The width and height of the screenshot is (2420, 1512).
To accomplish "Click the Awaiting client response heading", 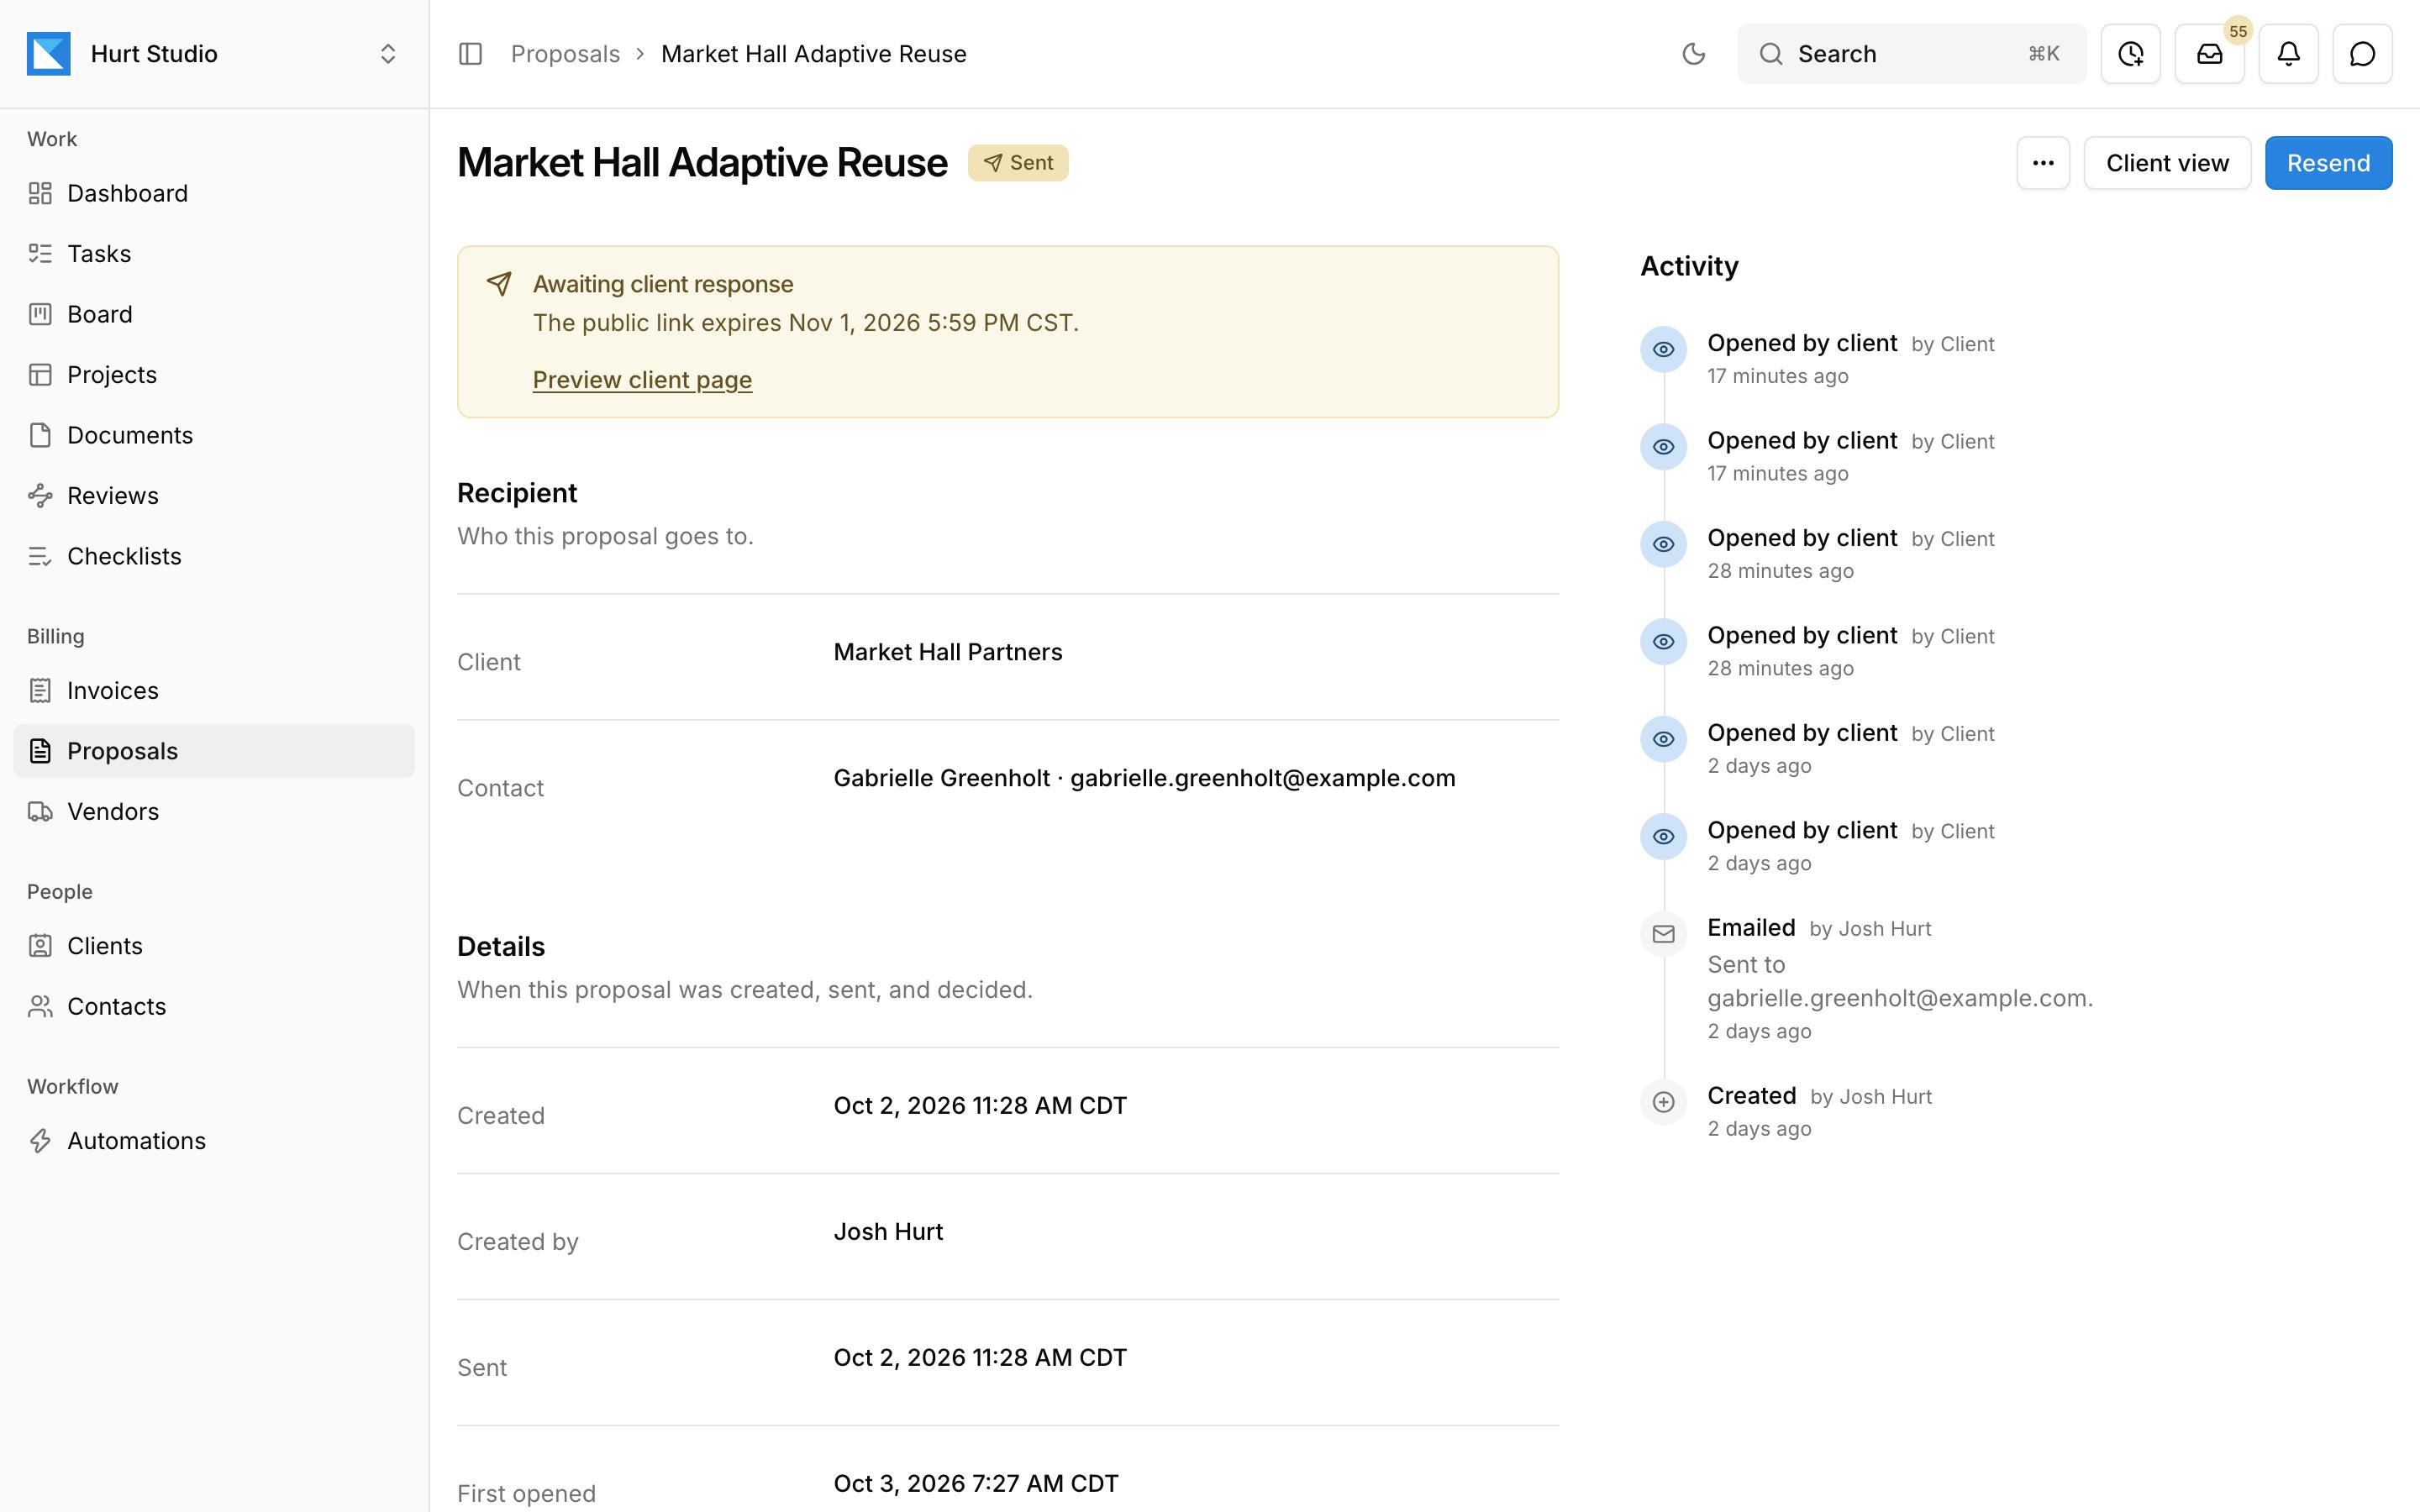I will click(x=663, y=284).
